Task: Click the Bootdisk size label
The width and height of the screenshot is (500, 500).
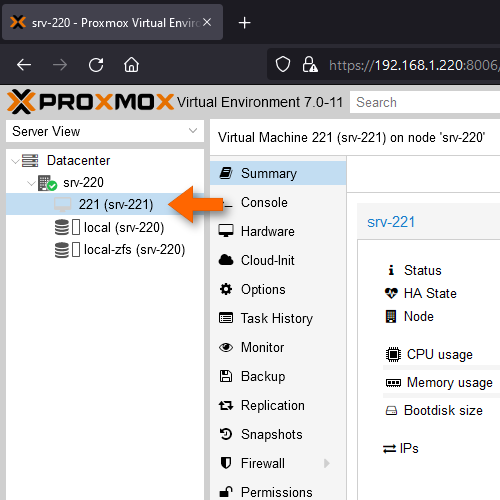Action: pyautogui.click(x=443, y=410)
